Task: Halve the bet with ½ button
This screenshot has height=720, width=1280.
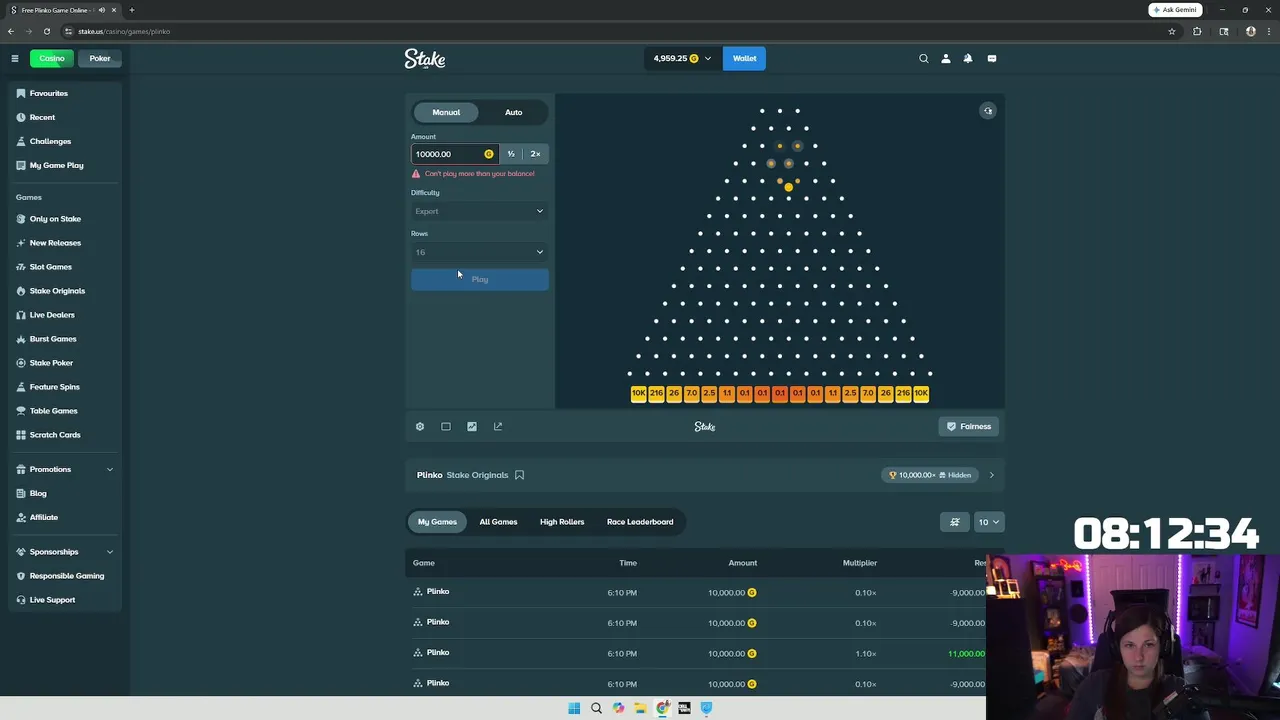Action: [x=511, y=154]
